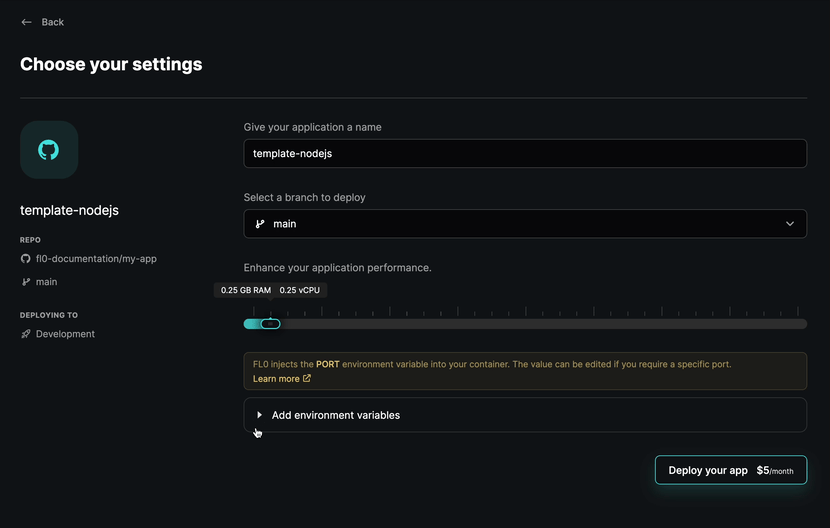Click the template-nodejs heading in sidebar
This screenshot has width=830, height=528.
point(69,210)
